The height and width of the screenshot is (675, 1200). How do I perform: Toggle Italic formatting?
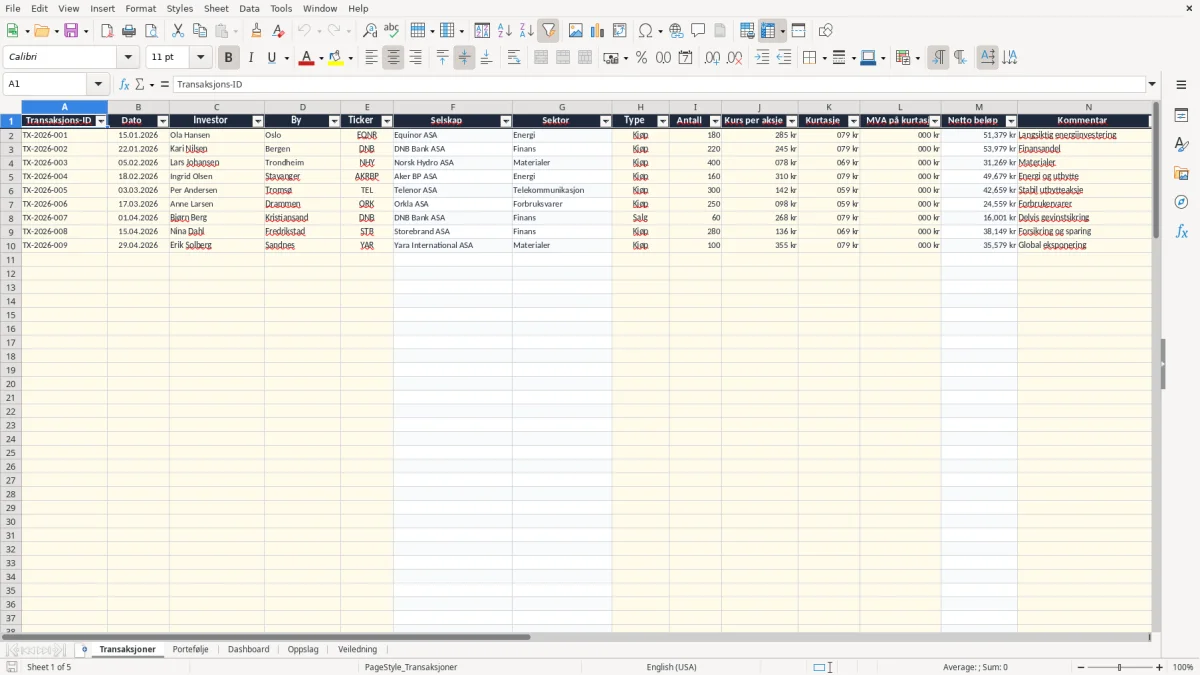click(x=251, y=58)
